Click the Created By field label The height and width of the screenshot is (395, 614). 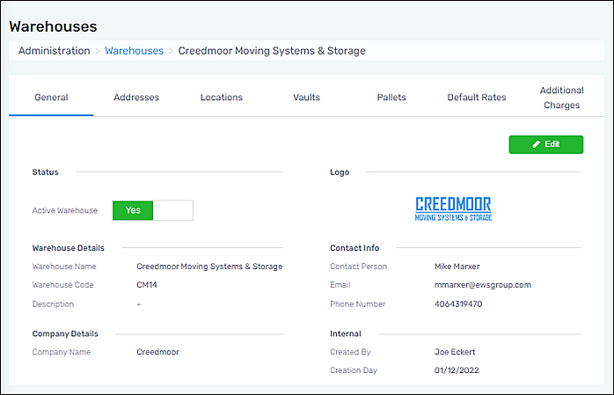[350, 352]
